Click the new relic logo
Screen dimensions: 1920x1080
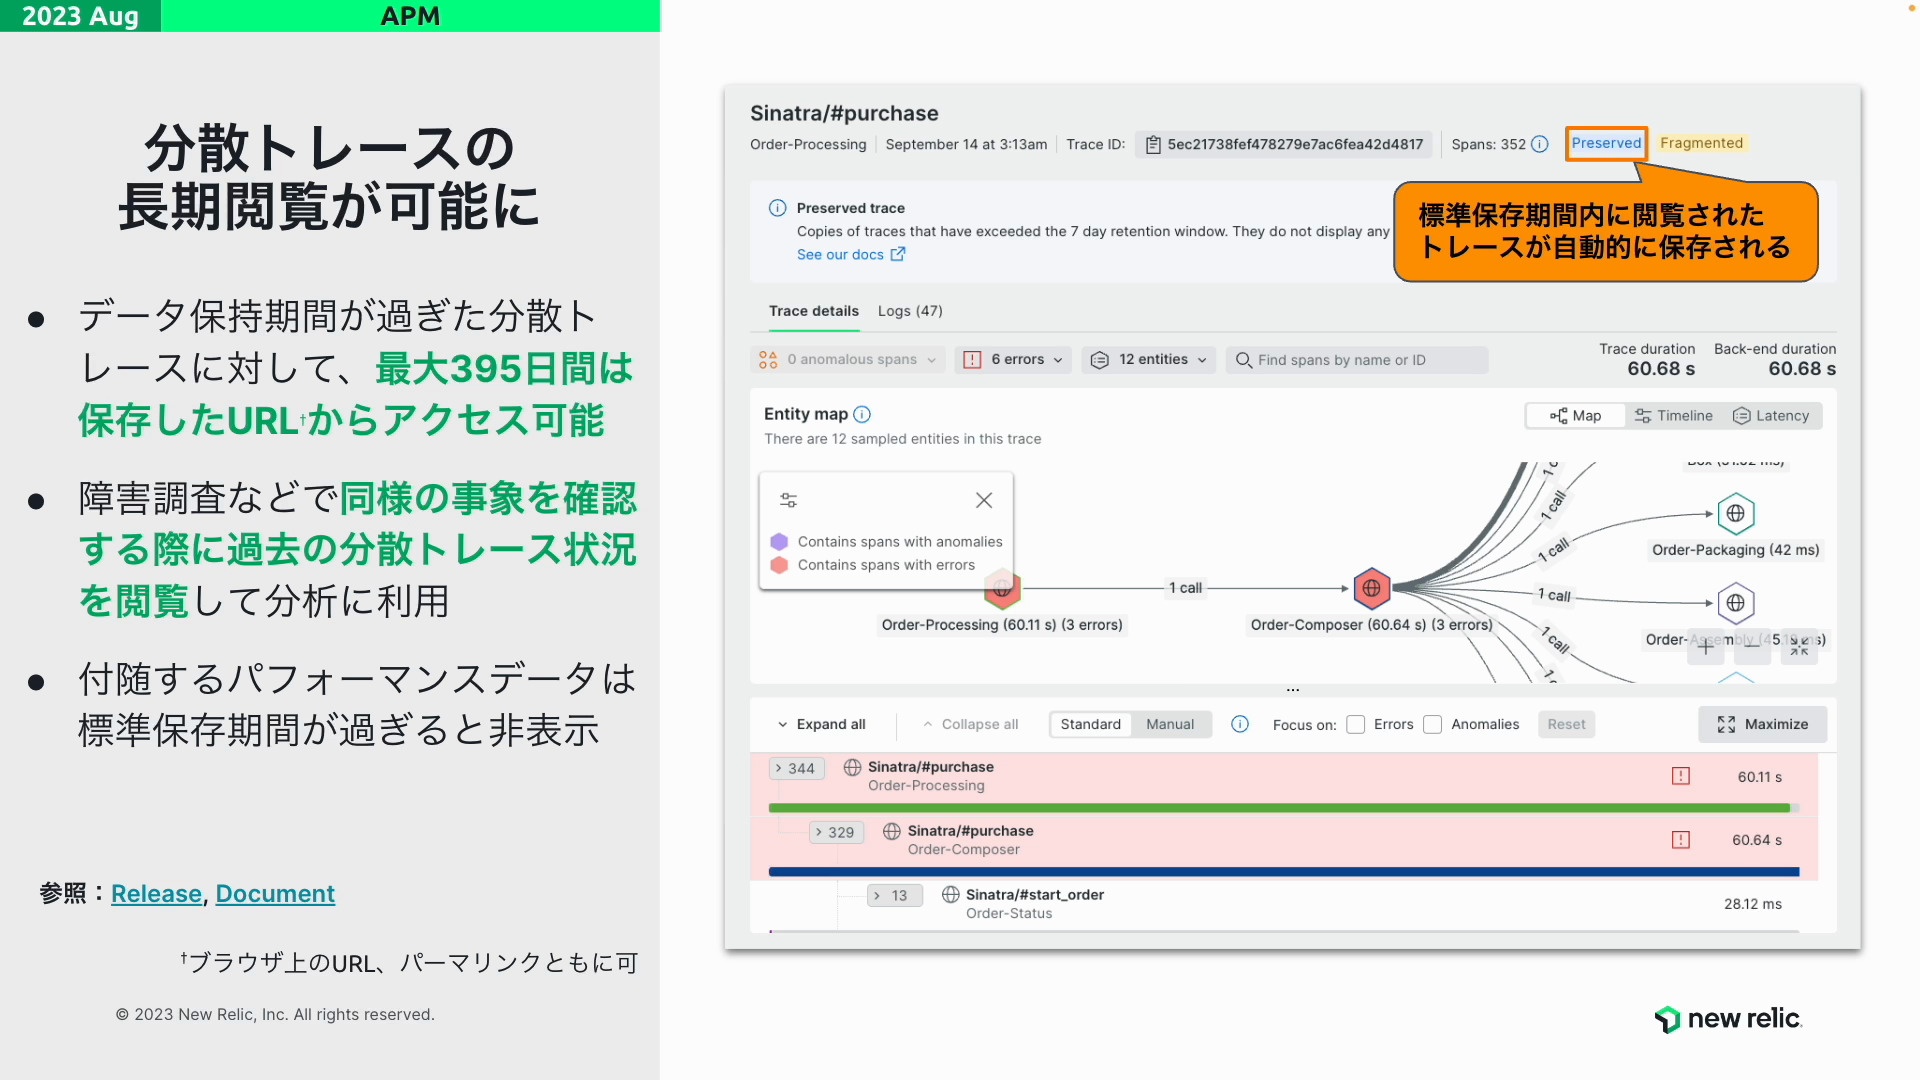coord(1728,1019)
